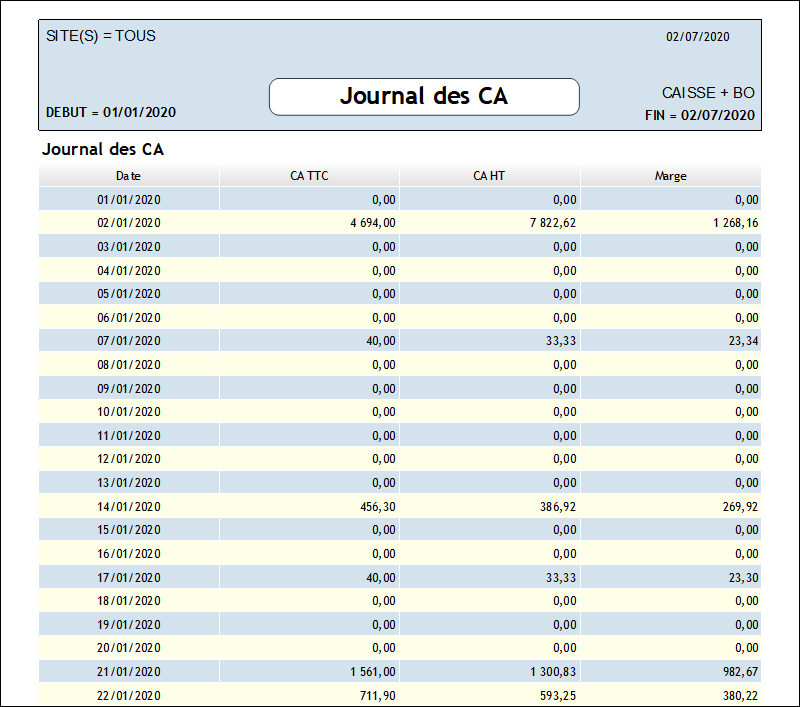
Task: Select the 02/01/2020 date cell
Action: coord(129,223)
